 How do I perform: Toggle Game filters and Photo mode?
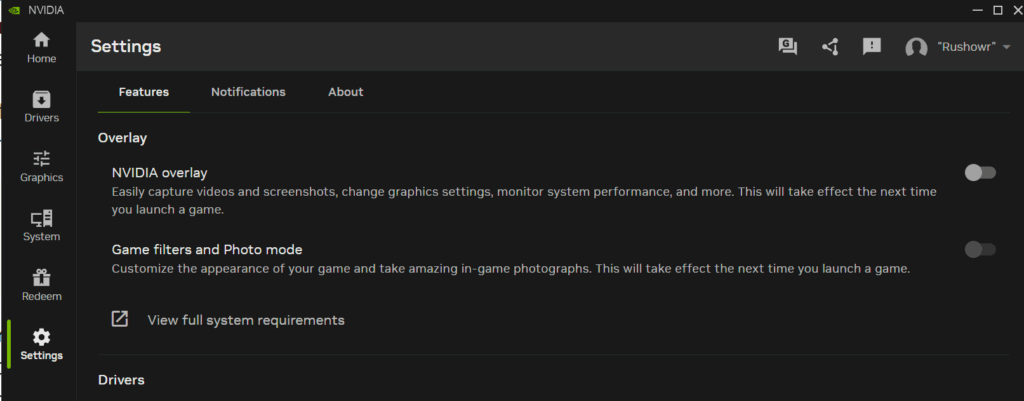pos(980,249)
